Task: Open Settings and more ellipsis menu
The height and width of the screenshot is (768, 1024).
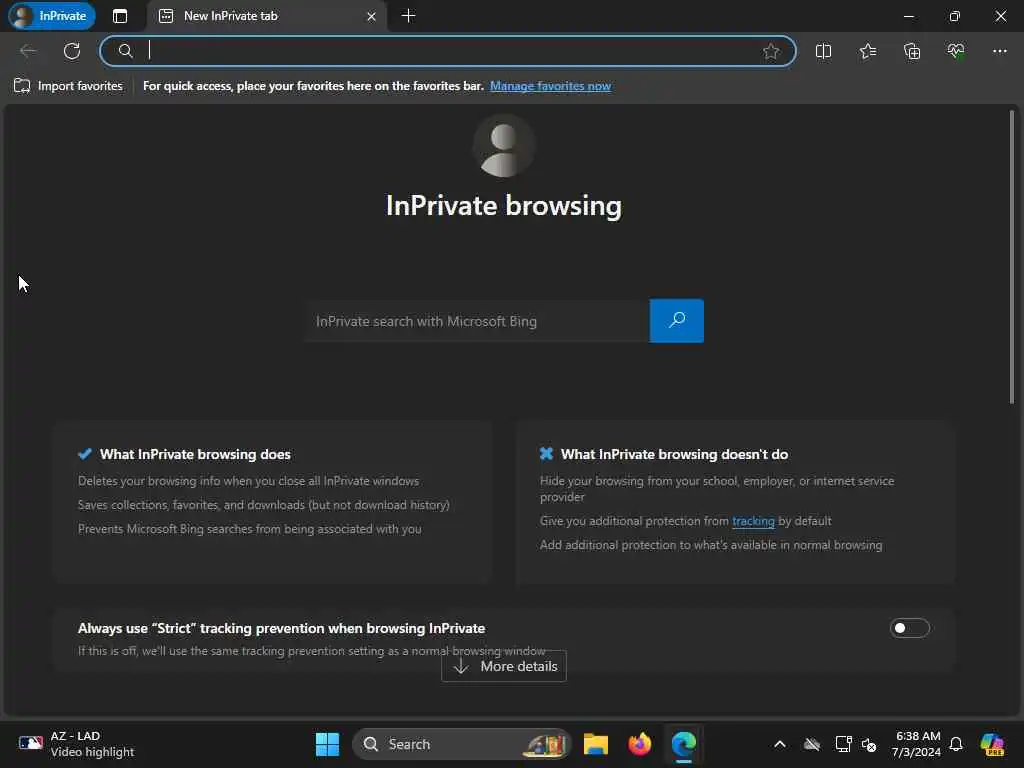Action: click(x=1000, y=51)
